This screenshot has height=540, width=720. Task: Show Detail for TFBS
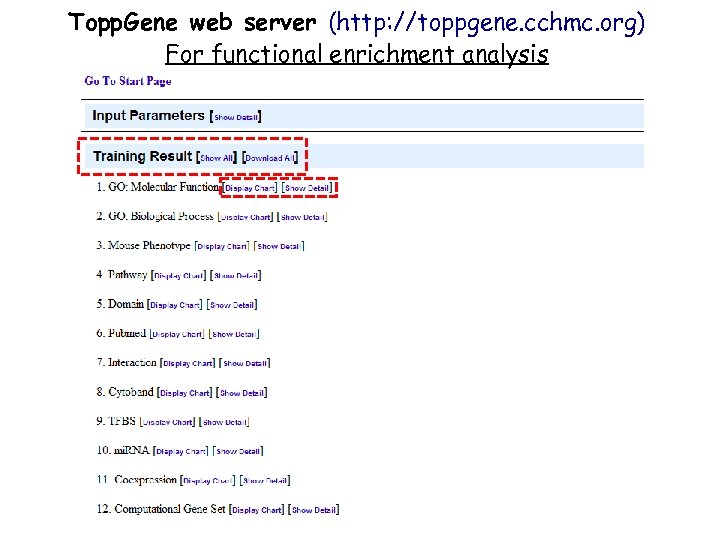click(x=225, y=422)
